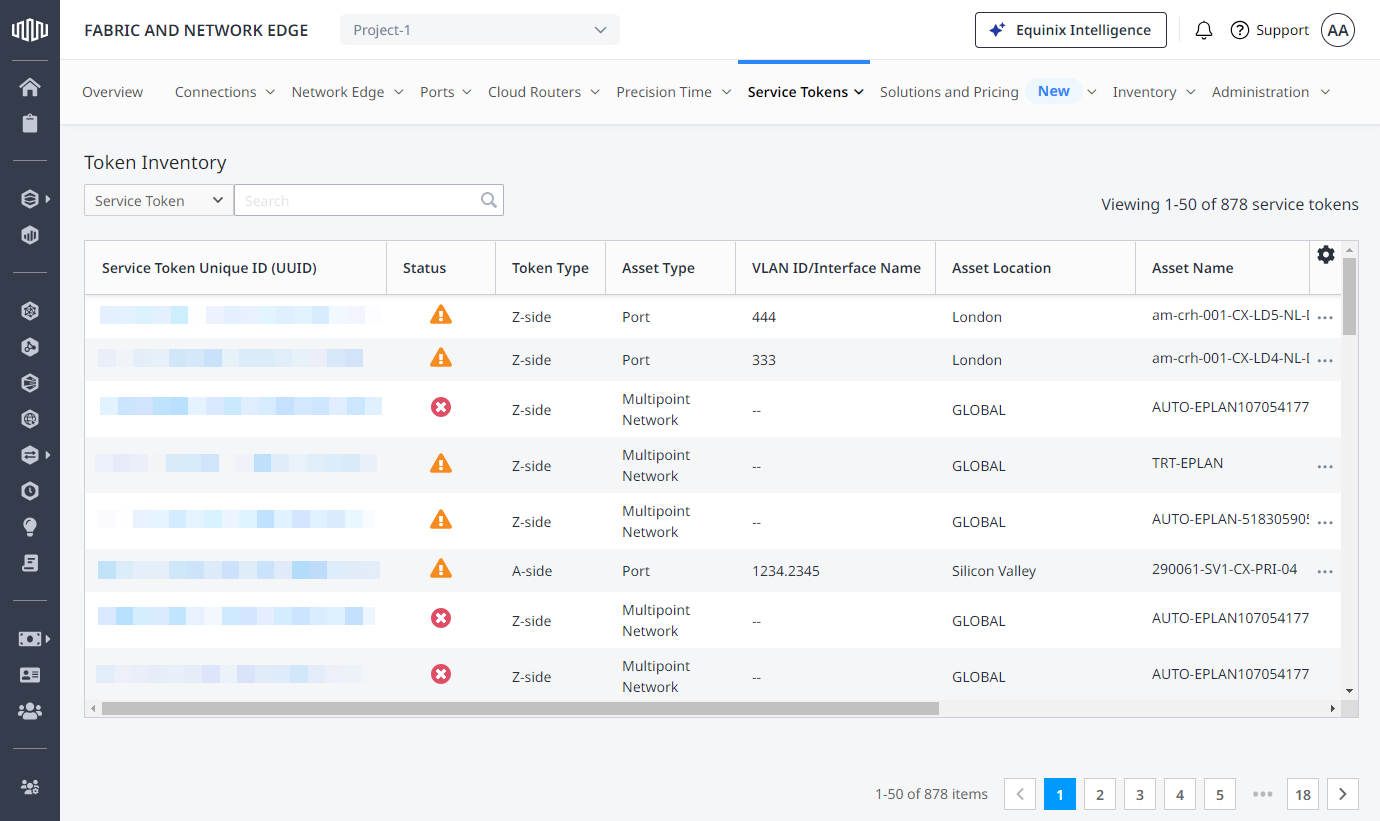Viewport: 1380px width, 821px height.
Task: Open the stacked layers hexagon sidebar icon
Action: (30, 199)
